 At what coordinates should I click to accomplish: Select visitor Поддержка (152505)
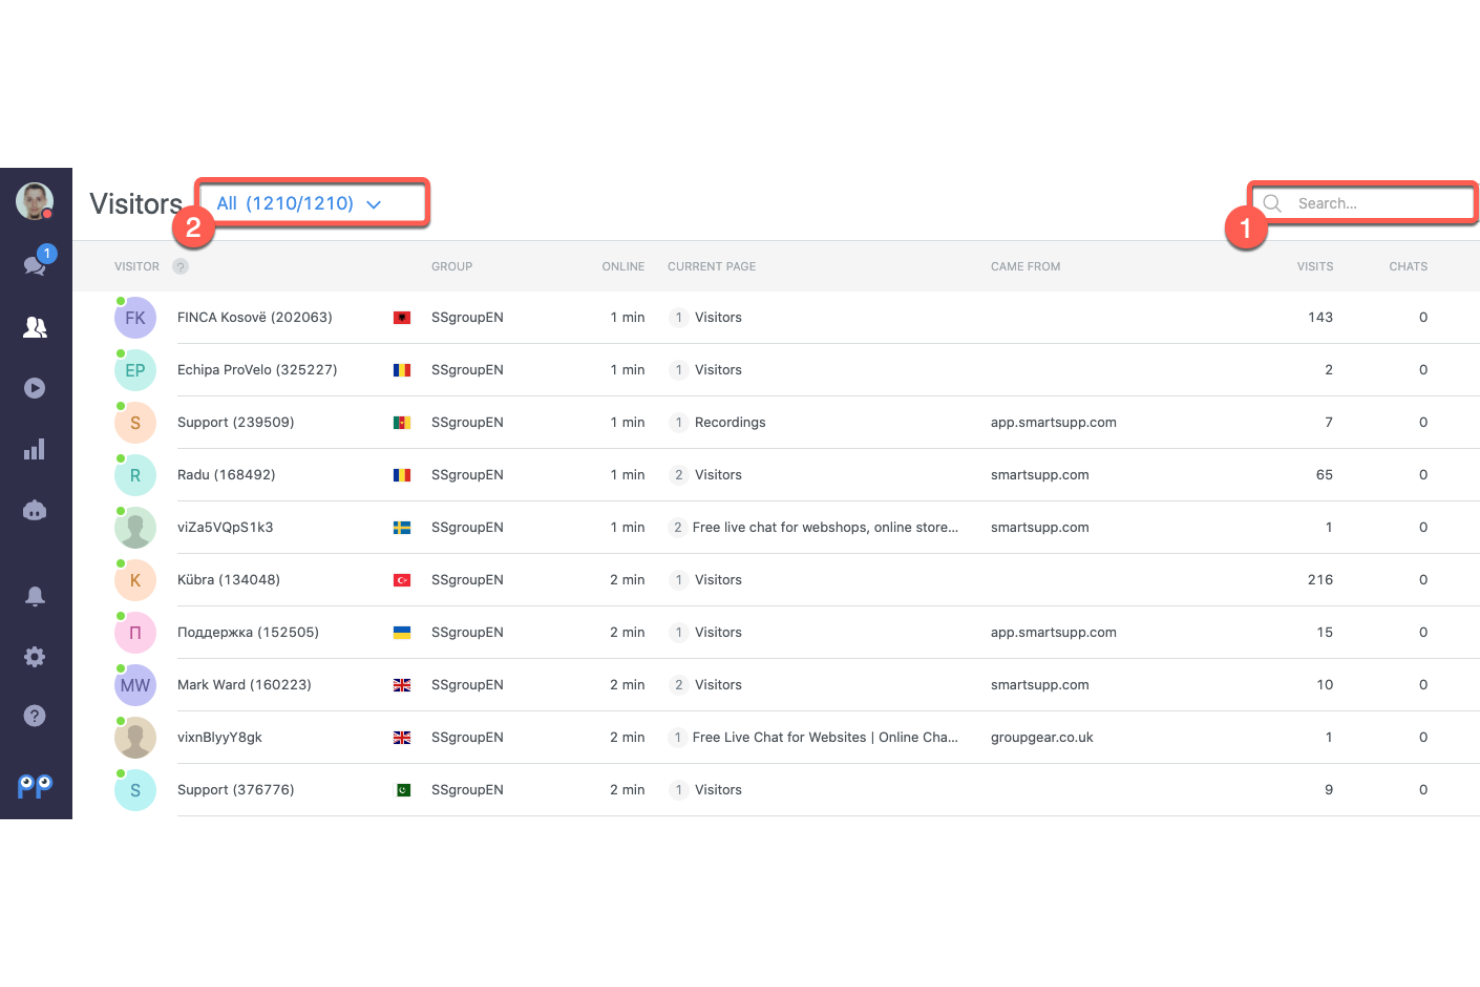point(248,632)
